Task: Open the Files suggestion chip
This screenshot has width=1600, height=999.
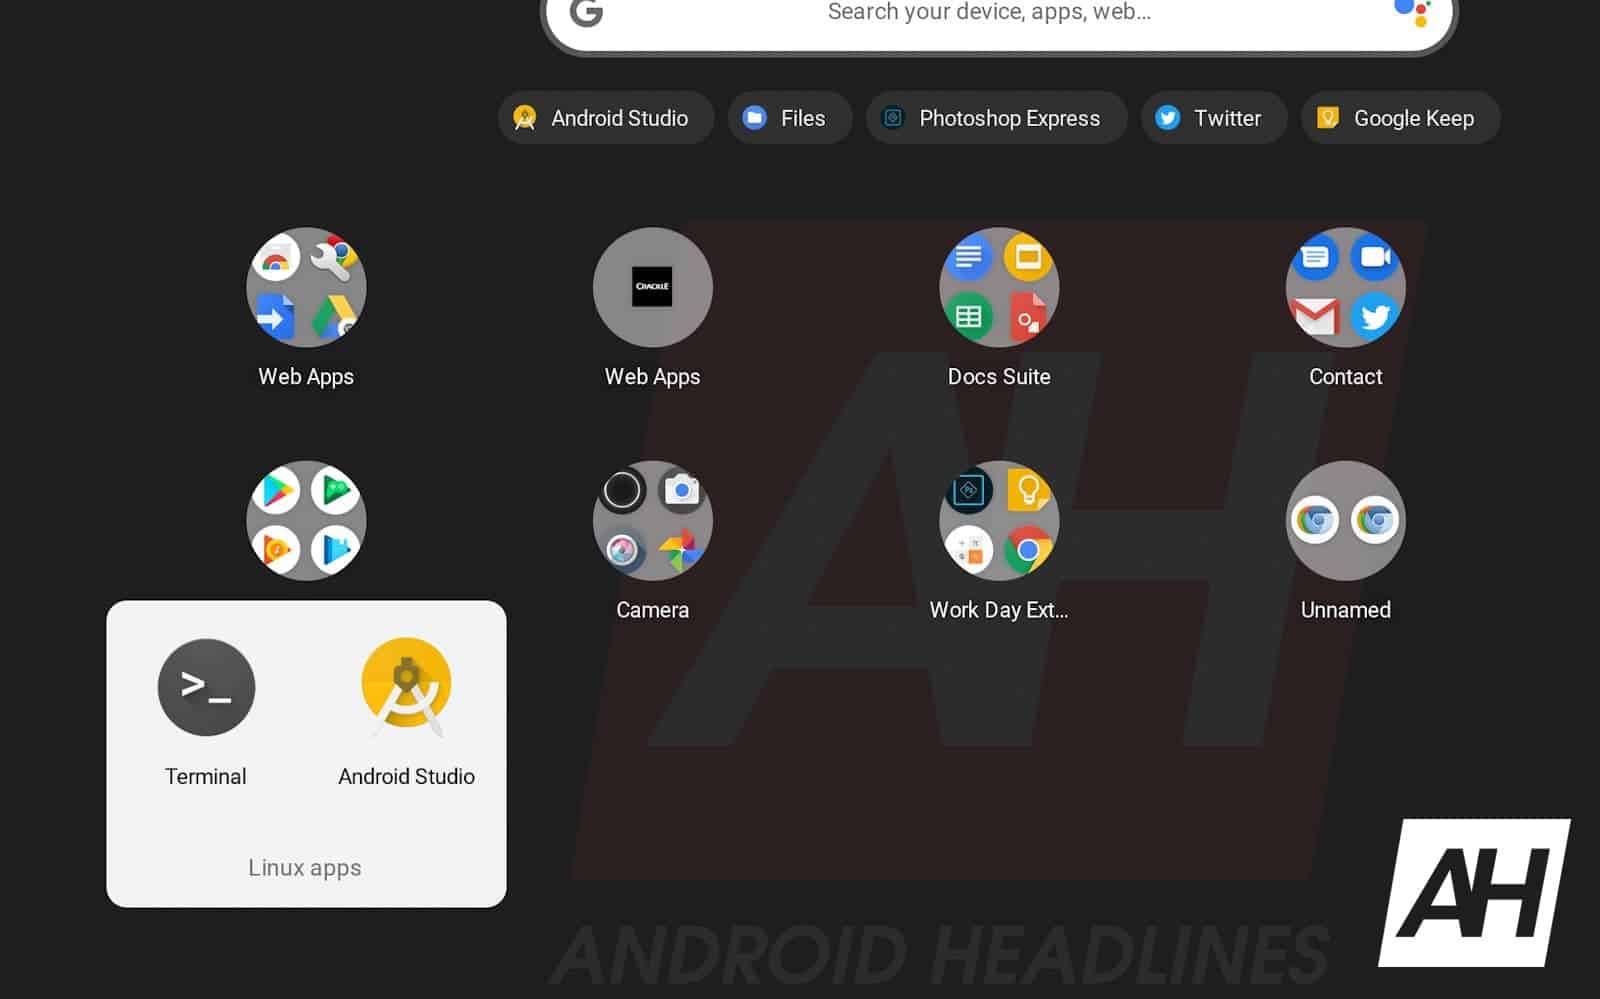Action: (790, 118)
